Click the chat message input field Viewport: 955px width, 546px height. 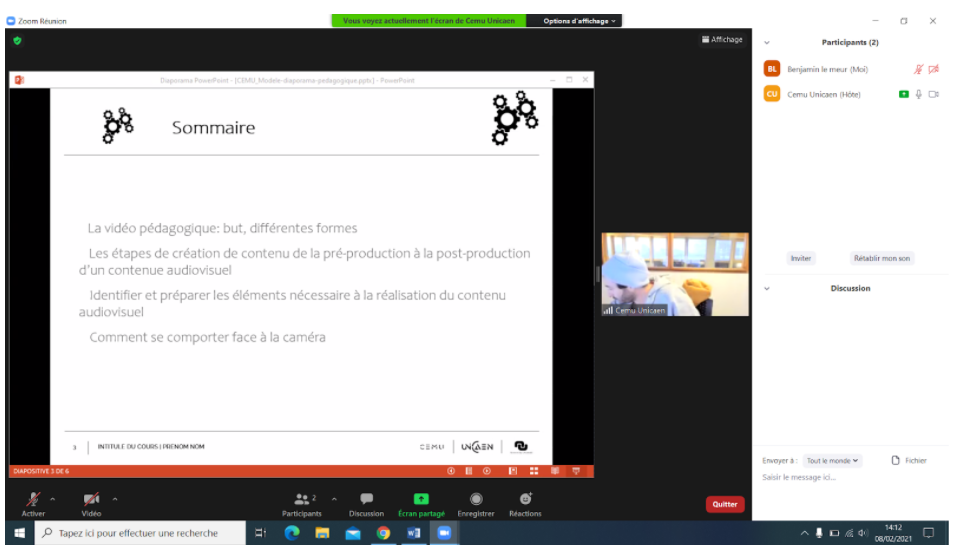(x=850, y=478)
